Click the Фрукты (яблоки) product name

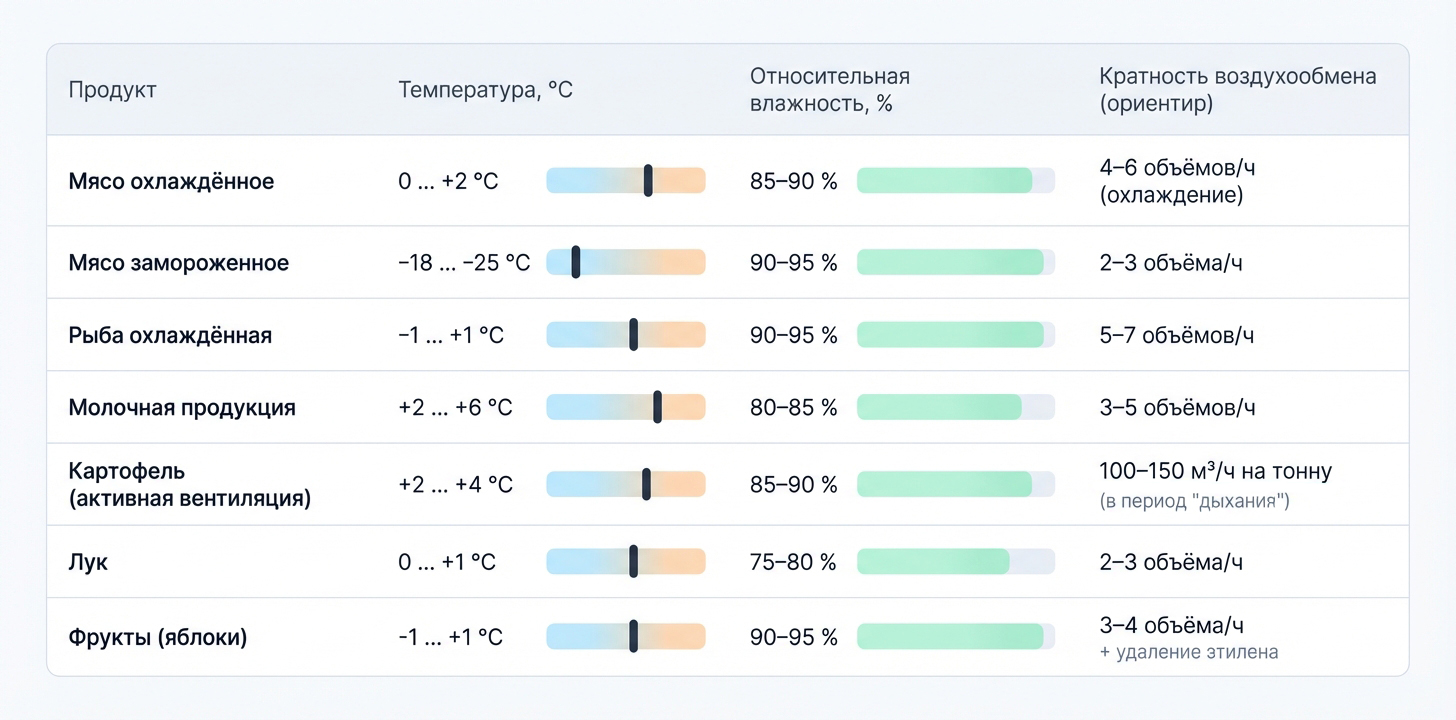pos(157,637)
